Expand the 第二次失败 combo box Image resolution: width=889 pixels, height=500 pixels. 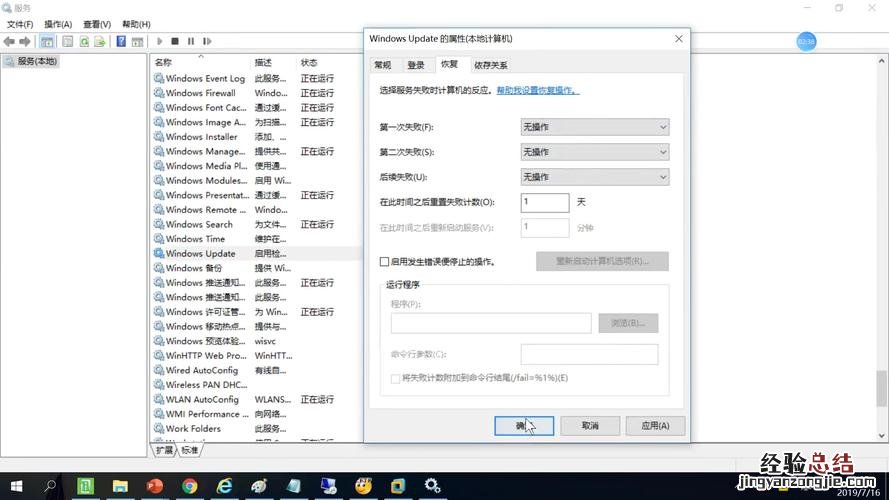click(594, 152)
